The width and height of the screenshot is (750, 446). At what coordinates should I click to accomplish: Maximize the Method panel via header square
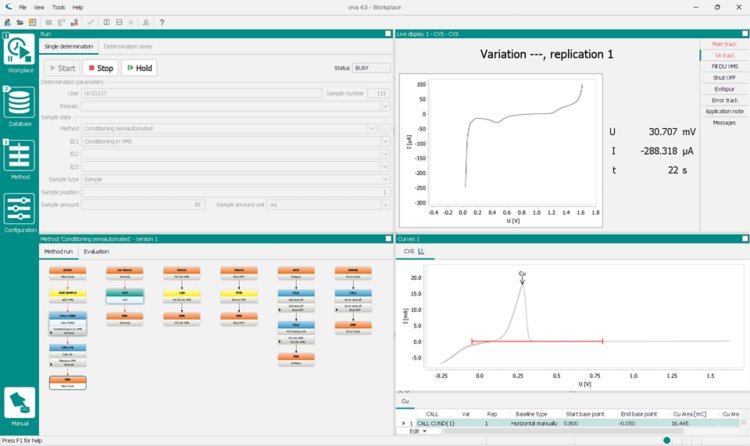388,238
